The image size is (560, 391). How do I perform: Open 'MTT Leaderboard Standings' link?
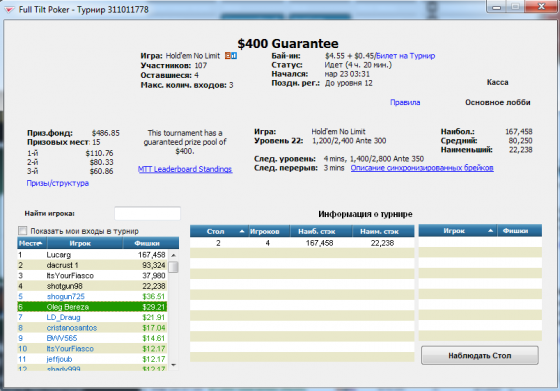[x=185, y=169]
